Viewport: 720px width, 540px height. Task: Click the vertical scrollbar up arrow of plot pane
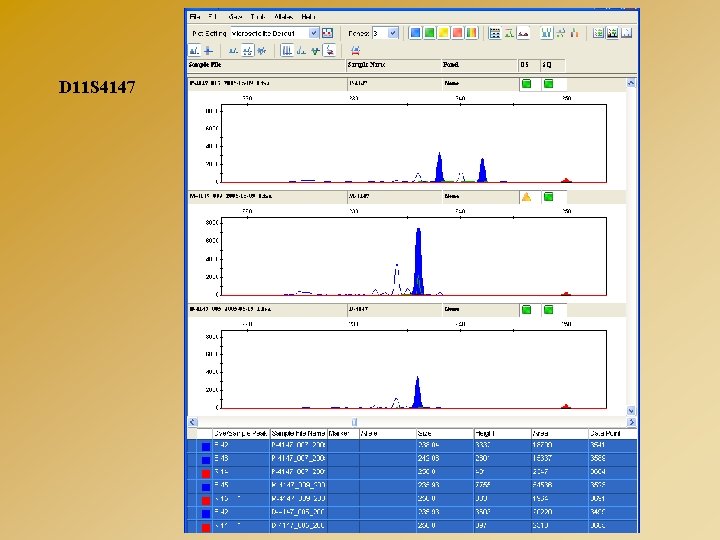[631, 83]
